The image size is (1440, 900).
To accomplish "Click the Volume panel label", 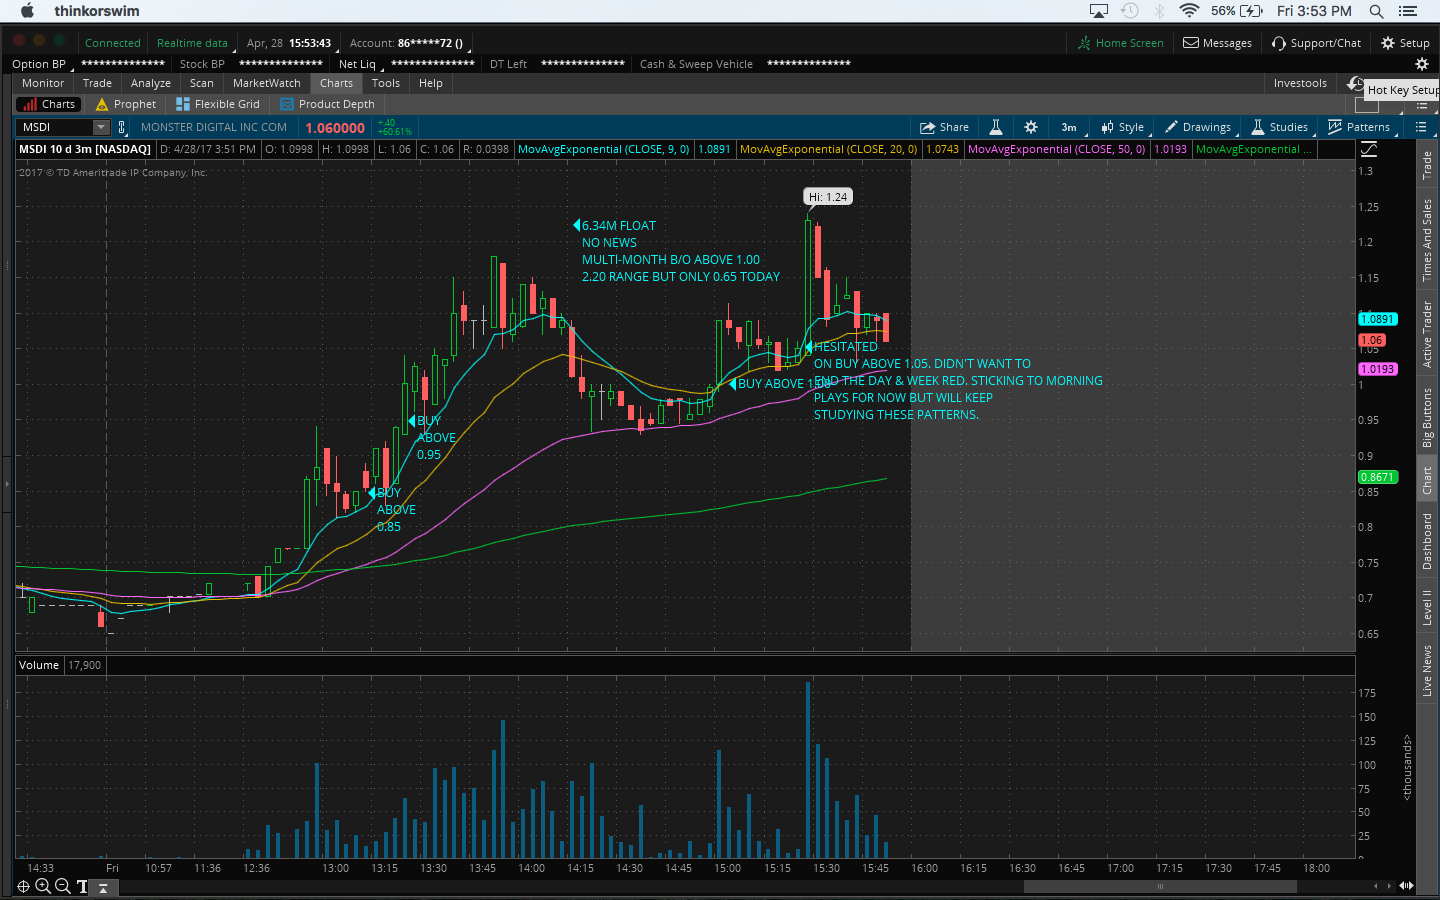I will tap(39, 665).
